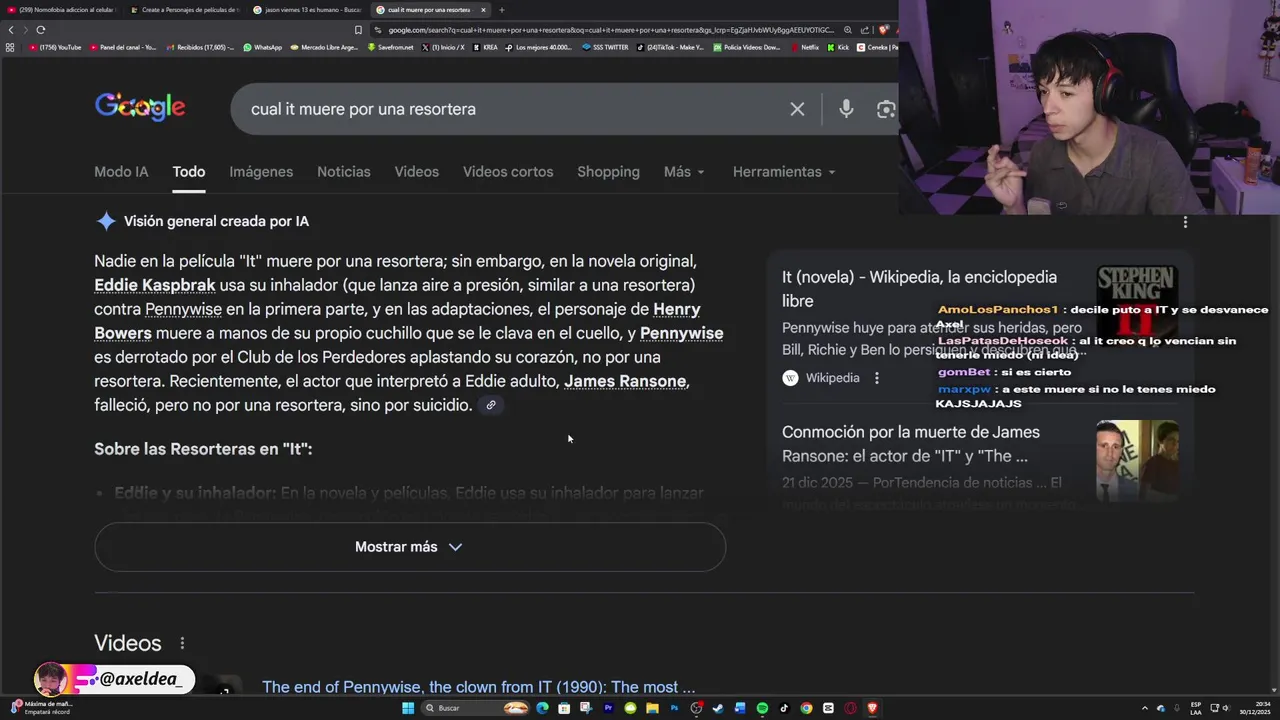
Task: Clear the Google search box with the X
Action: click(x=797, y=109)
